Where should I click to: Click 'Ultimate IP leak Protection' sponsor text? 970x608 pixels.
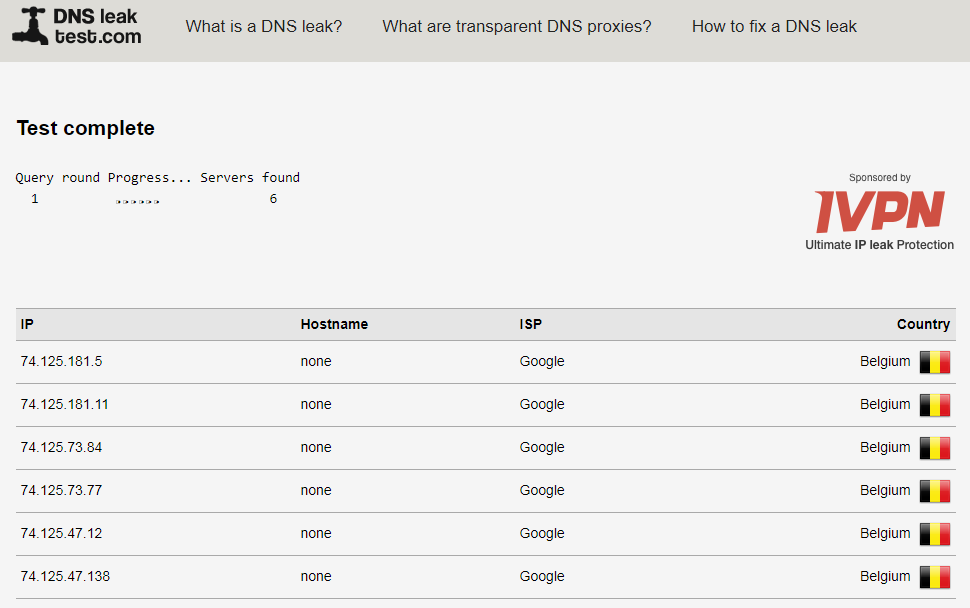879,245
